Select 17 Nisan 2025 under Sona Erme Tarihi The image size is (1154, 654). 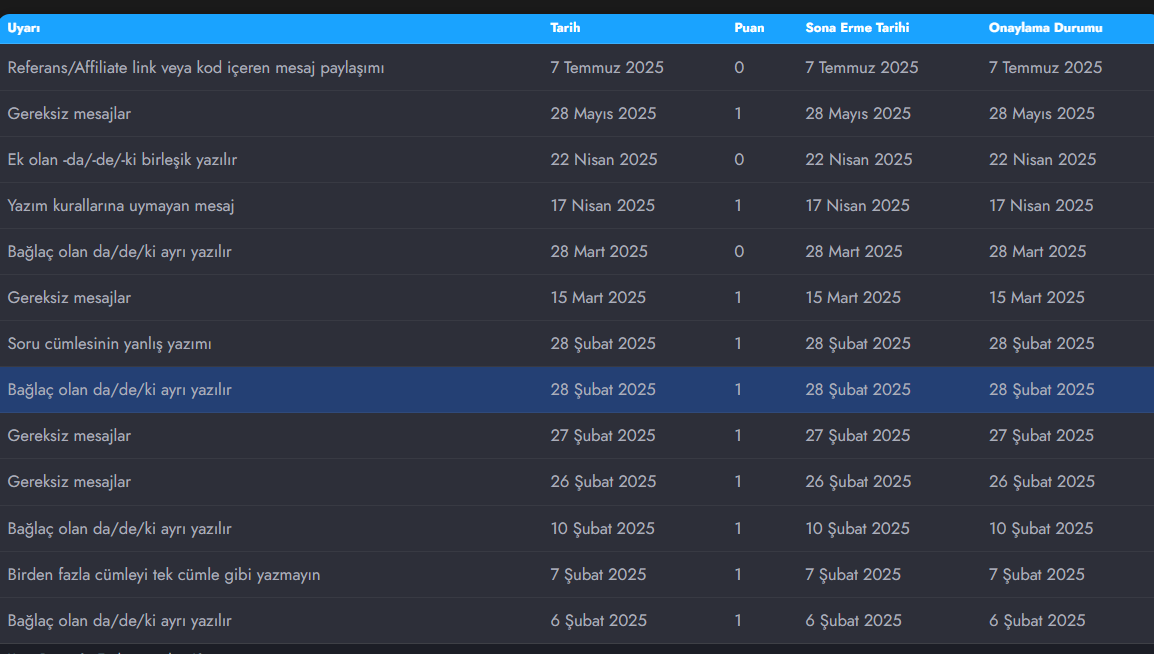pyautogui.click(x=857, y=206)
